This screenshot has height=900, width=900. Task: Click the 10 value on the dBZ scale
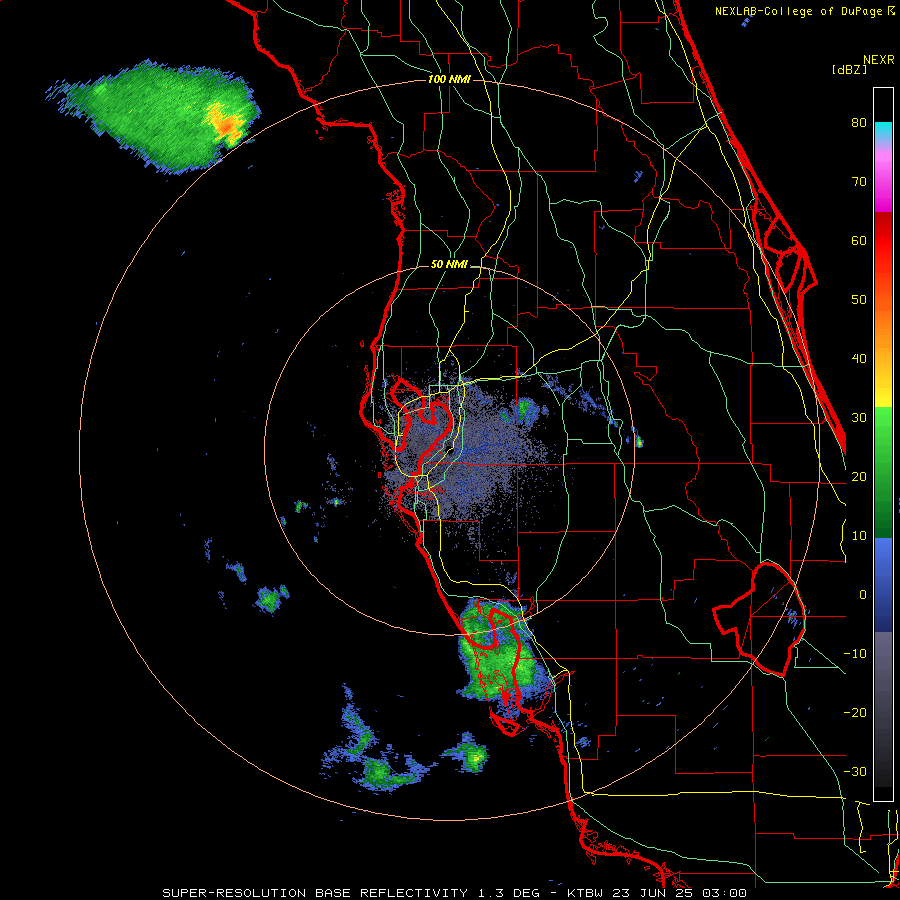859,536
